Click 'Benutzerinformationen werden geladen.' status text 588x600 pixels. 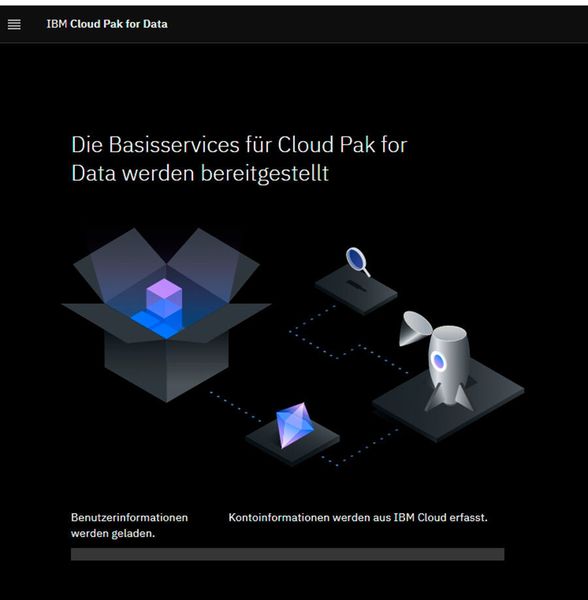[129, 525]
